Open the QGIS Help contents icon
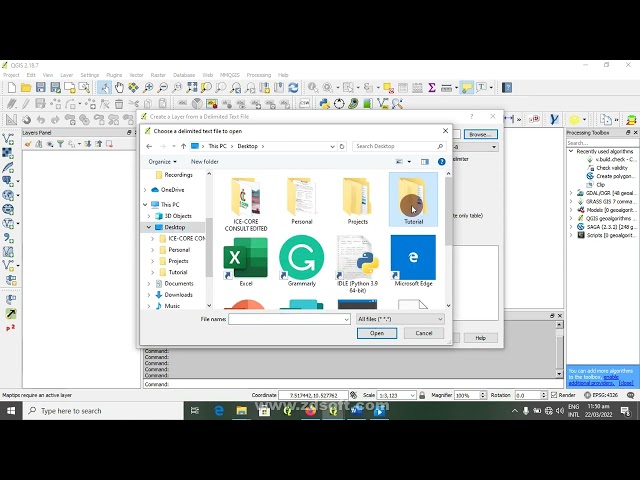640x480 pixels. 507,87
